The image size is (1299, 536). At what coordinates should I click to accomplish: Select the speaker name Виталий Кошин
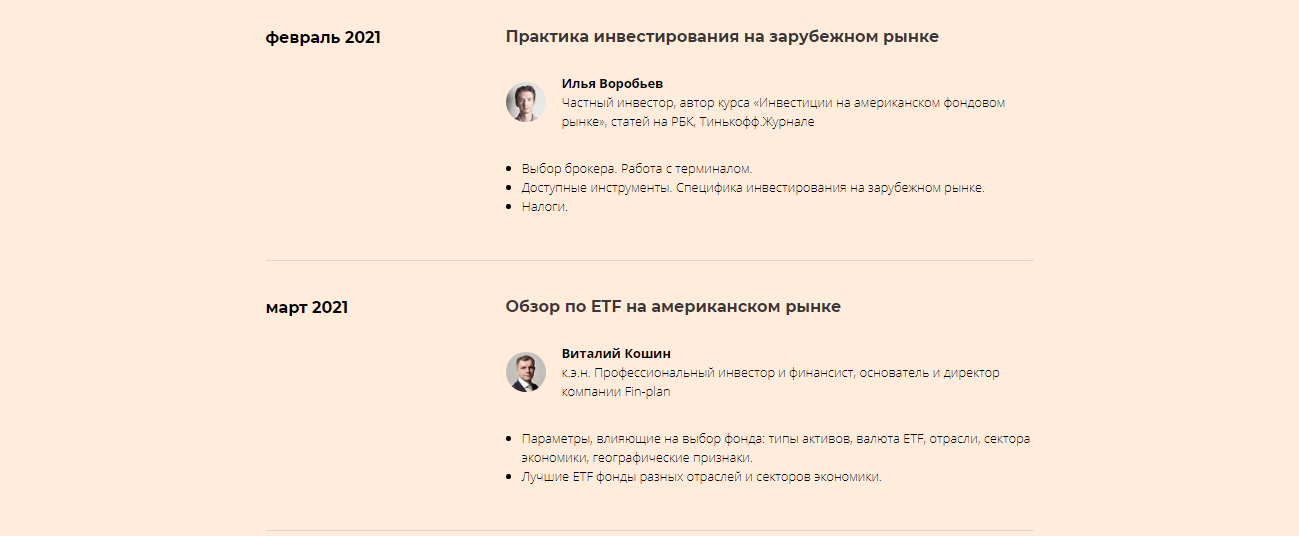click(x=616, y=354)
